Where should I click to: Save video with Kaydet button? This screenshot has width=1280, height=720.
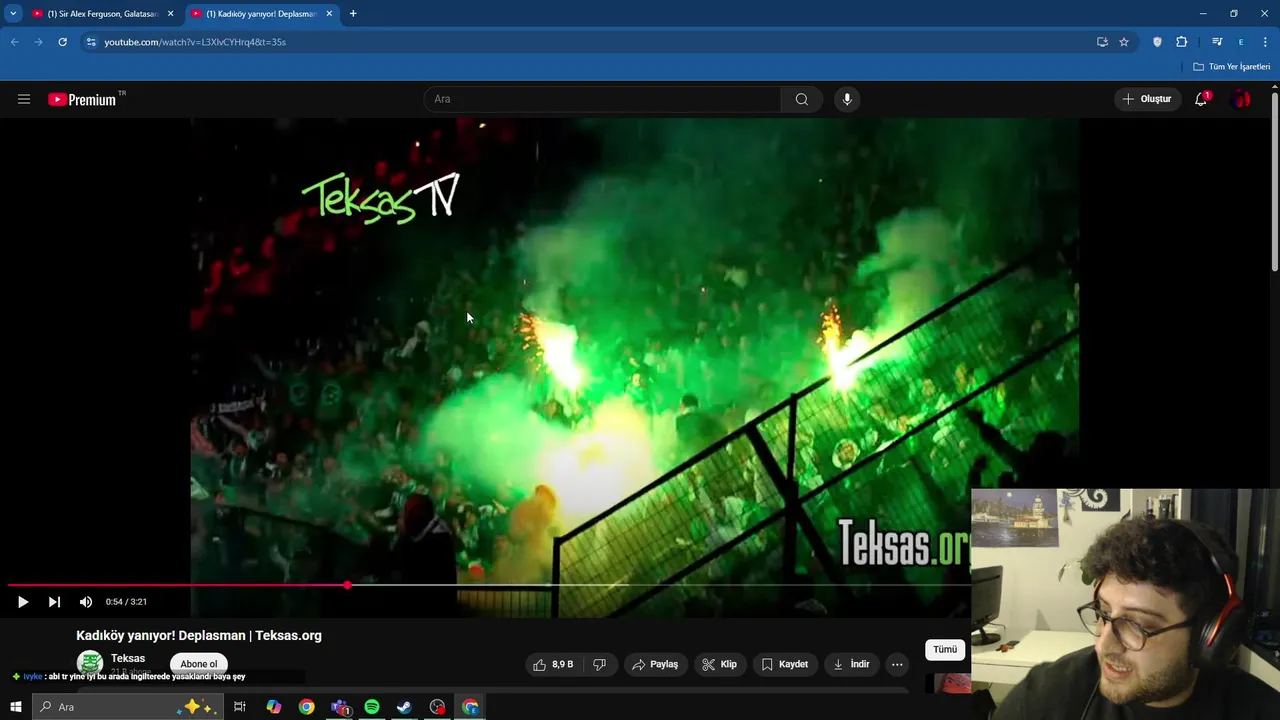pos(785,664)
